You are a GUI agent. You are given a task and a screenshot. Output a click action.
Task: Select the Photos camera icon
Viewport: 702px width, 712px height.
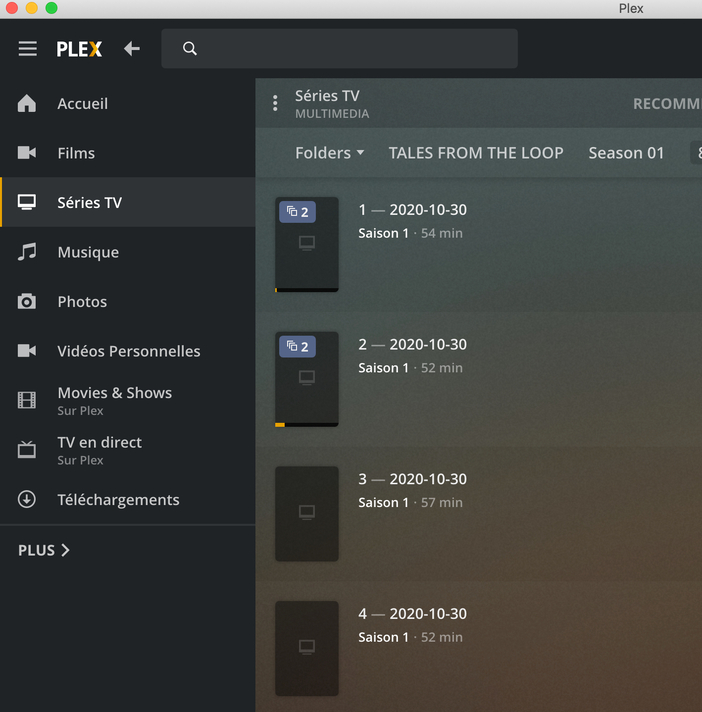point(27,301)
